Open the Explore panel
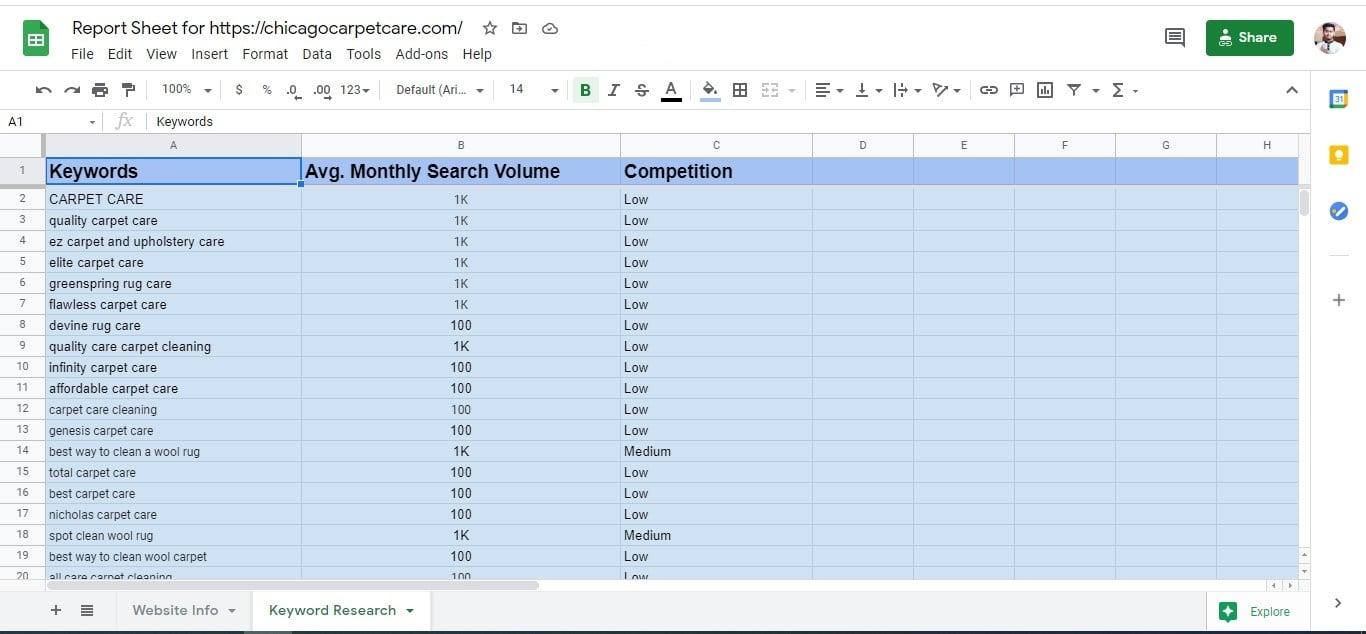Image resolution: width=1366 pixels, height=634 pixels. click(x=1255, y=611)
